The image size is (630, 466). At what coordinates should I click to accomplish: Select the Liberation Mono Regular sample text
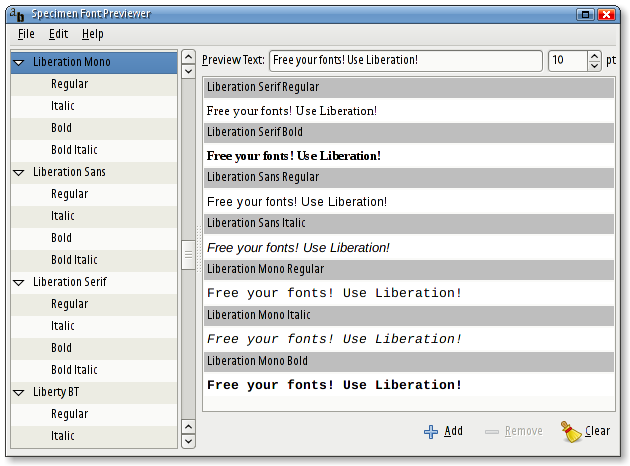[334, 293]
